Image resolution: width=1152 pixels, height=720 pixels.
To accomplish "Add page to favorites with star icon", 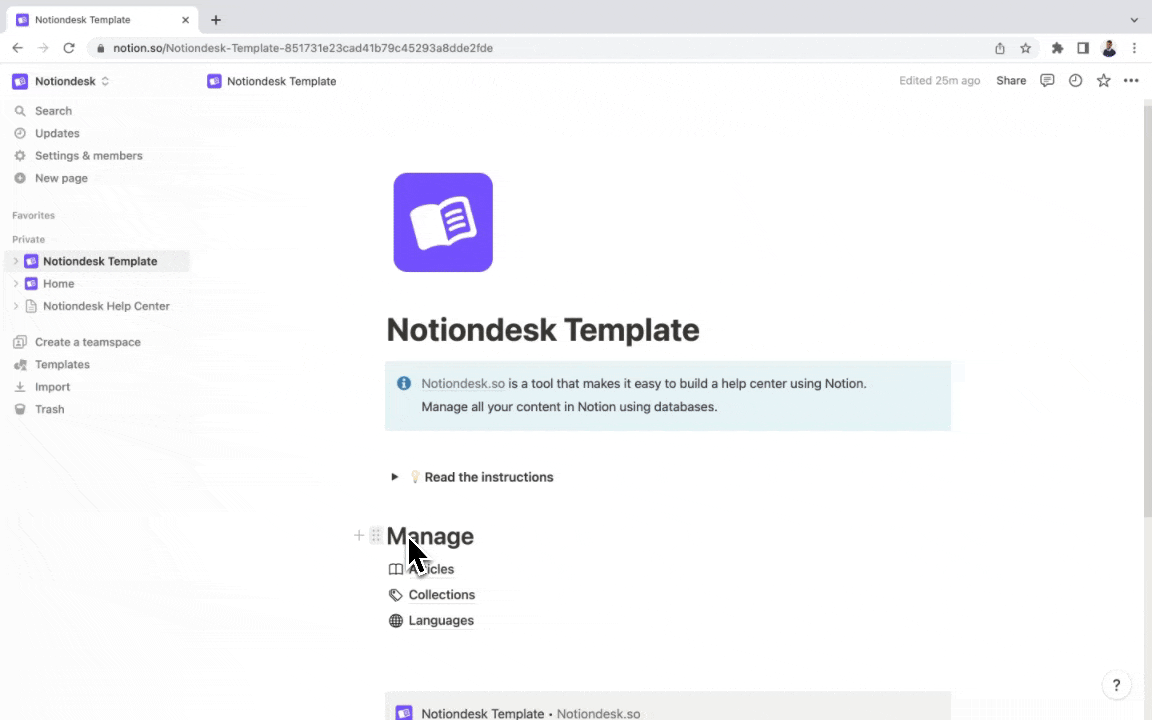I will coord(1104,81).
